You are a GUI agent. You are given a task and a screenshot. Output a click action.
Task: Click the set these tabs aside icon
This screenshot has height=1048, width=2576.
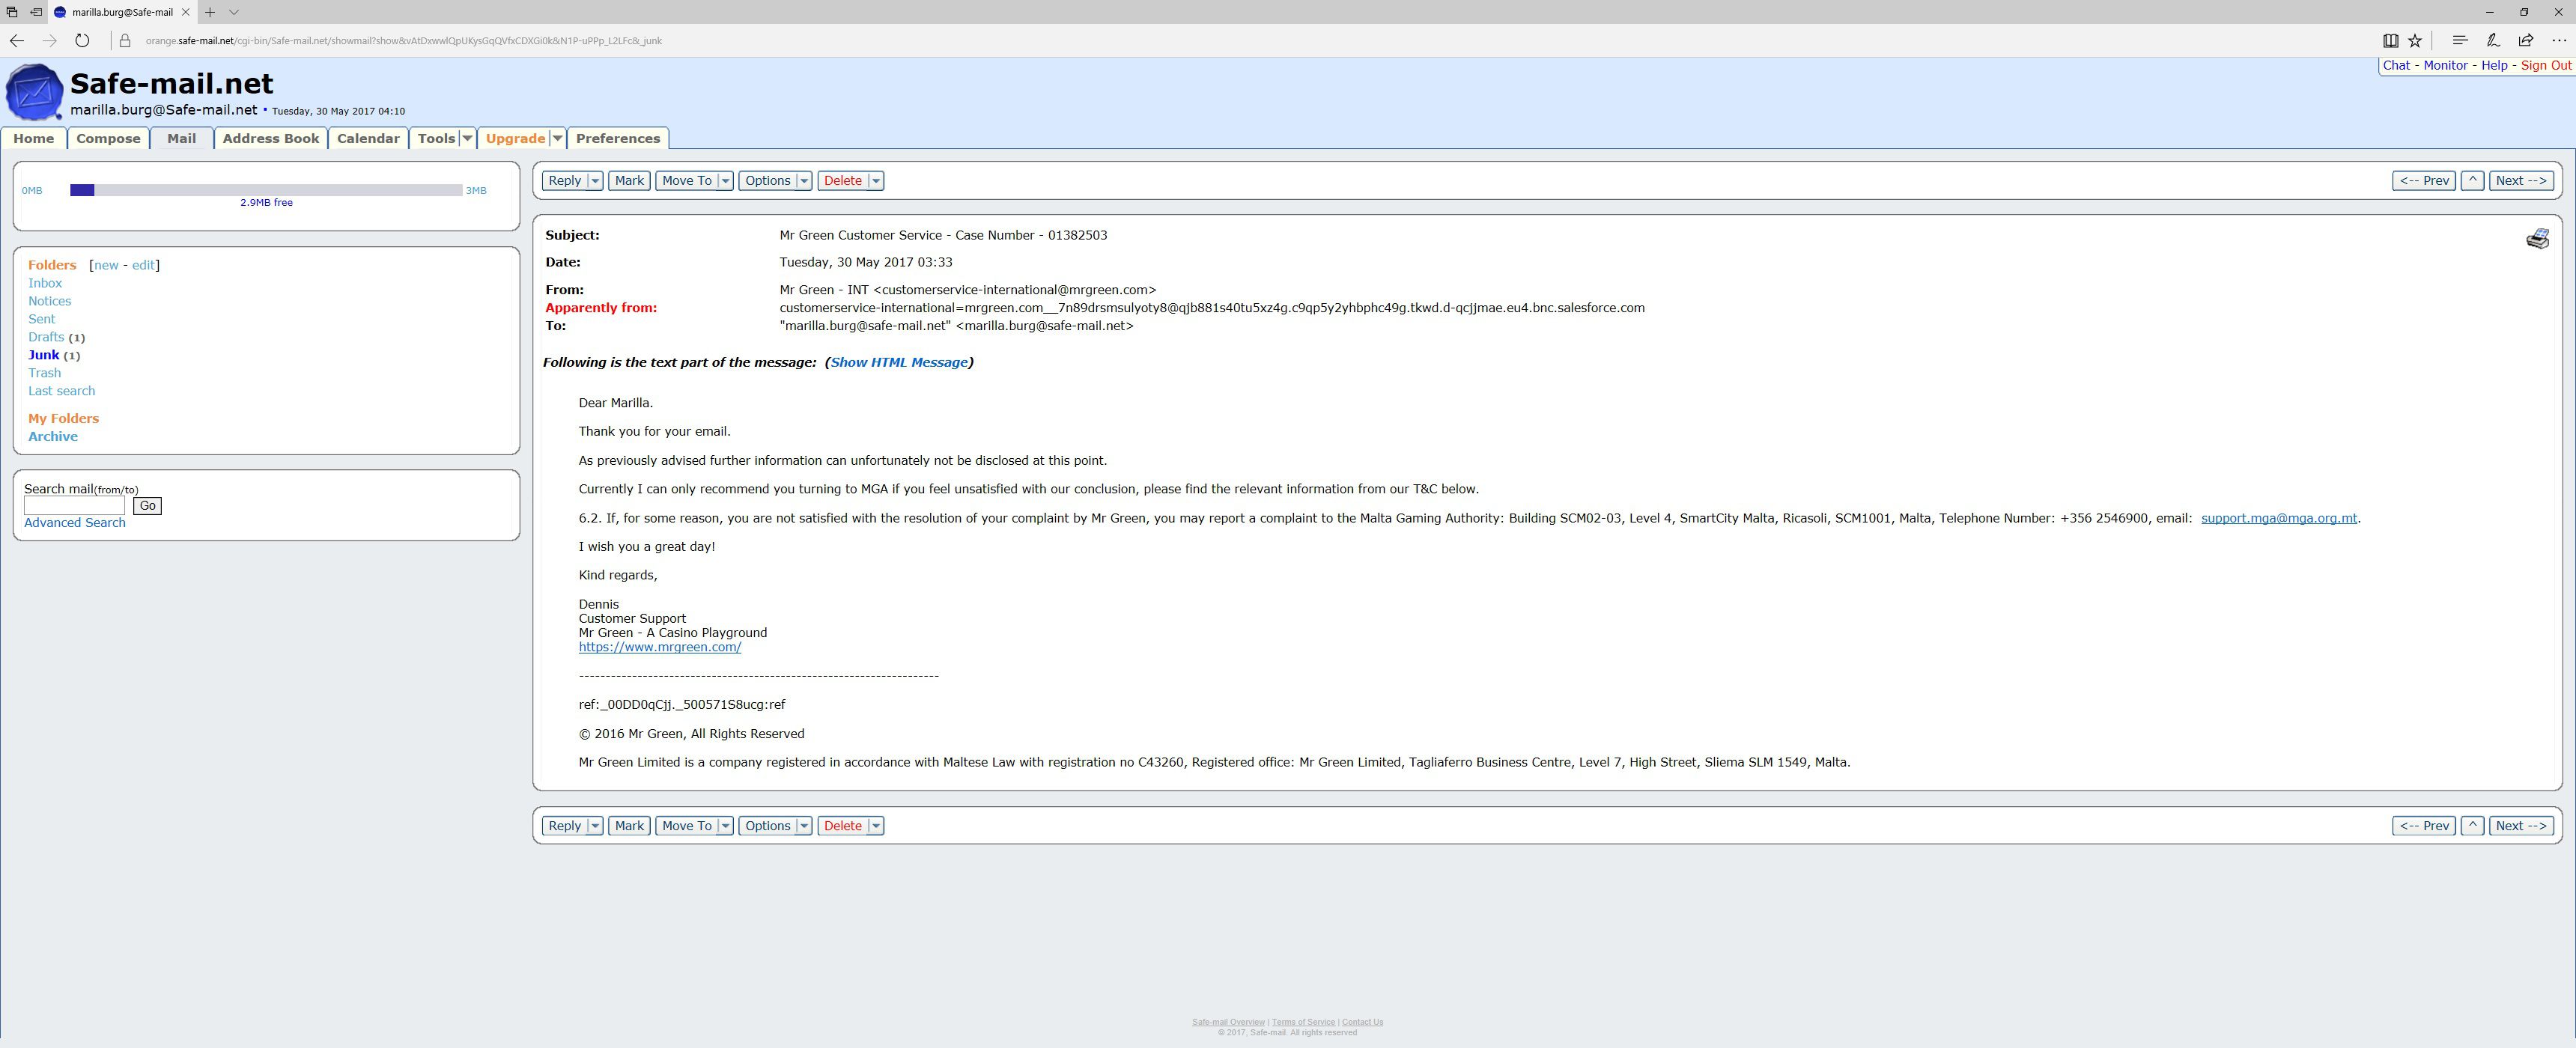click(36, 12)
